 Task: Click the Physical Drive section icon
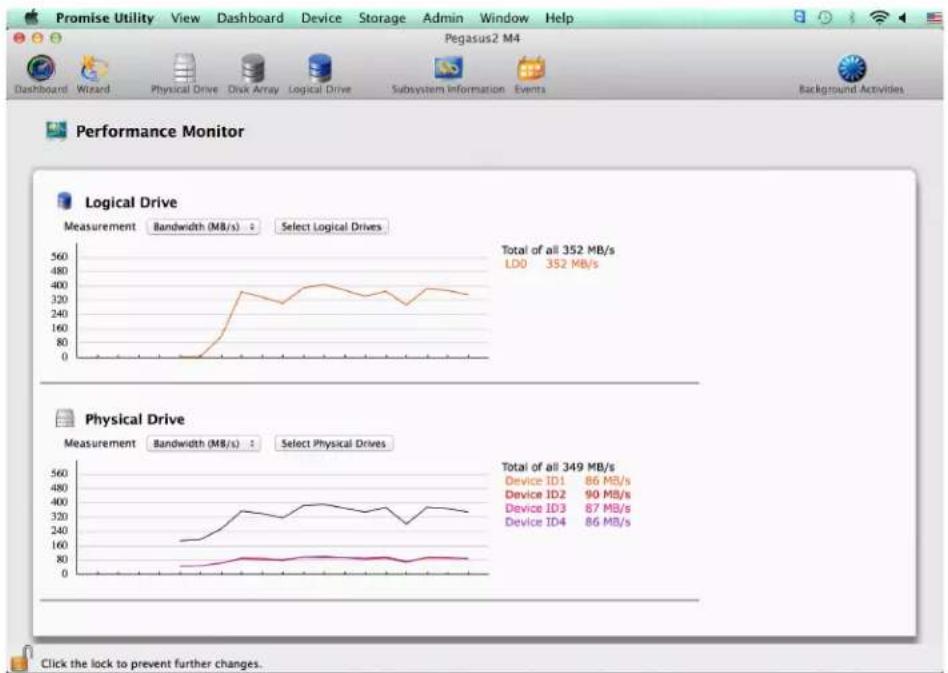point(65,418)
